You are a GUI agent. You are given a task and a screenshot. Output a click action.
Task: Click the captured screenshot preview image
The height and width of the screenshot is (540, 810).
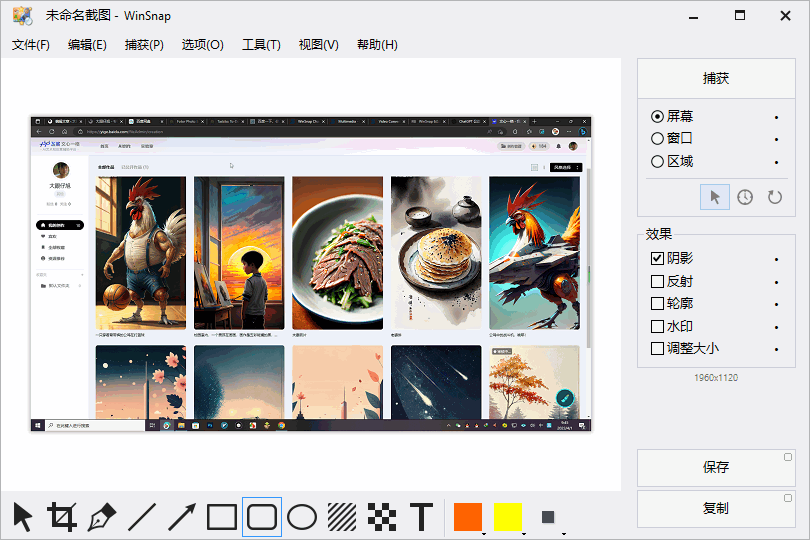(311, 273)
